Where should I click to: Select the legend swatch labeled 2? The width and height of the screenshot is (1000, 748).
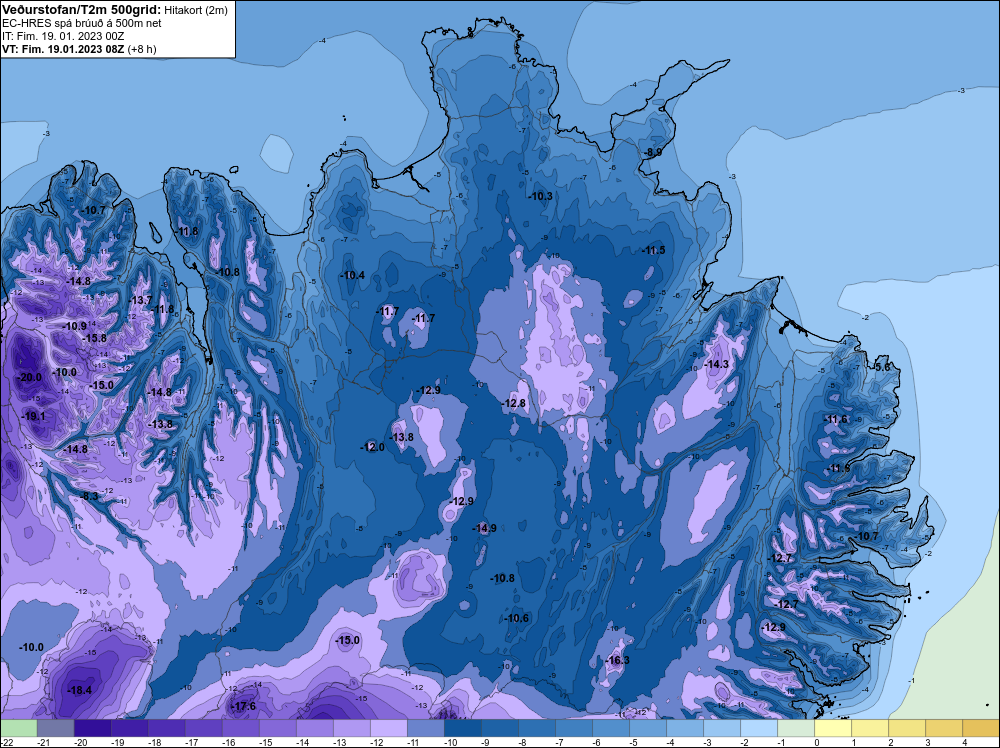pos(906,728)
